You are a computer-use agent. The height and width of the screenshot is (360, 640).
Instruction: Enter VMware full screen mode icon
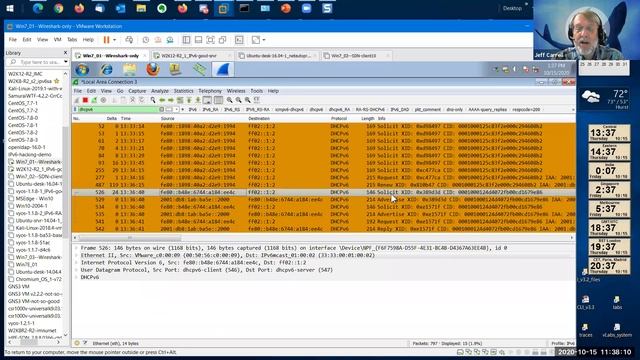210,40
